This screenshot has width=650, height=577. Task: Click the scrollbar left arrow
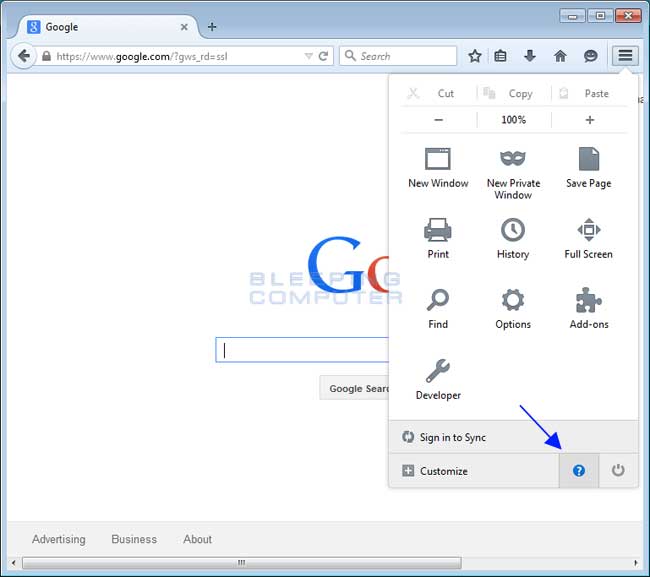(x=13, y=563)
